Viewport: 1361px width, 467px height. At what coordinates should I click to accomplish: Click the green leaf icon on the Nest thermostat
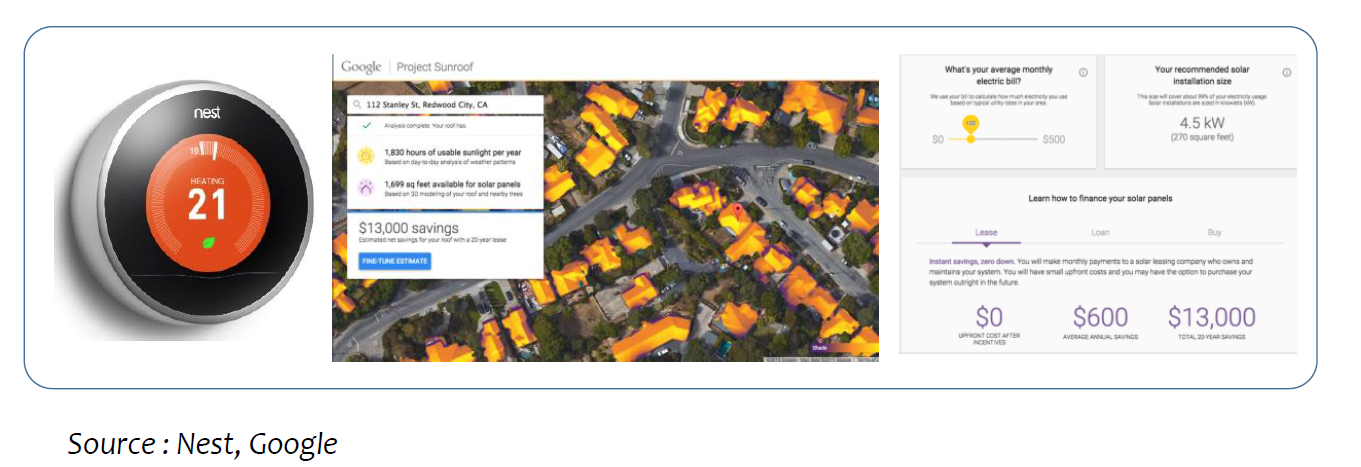209,243
